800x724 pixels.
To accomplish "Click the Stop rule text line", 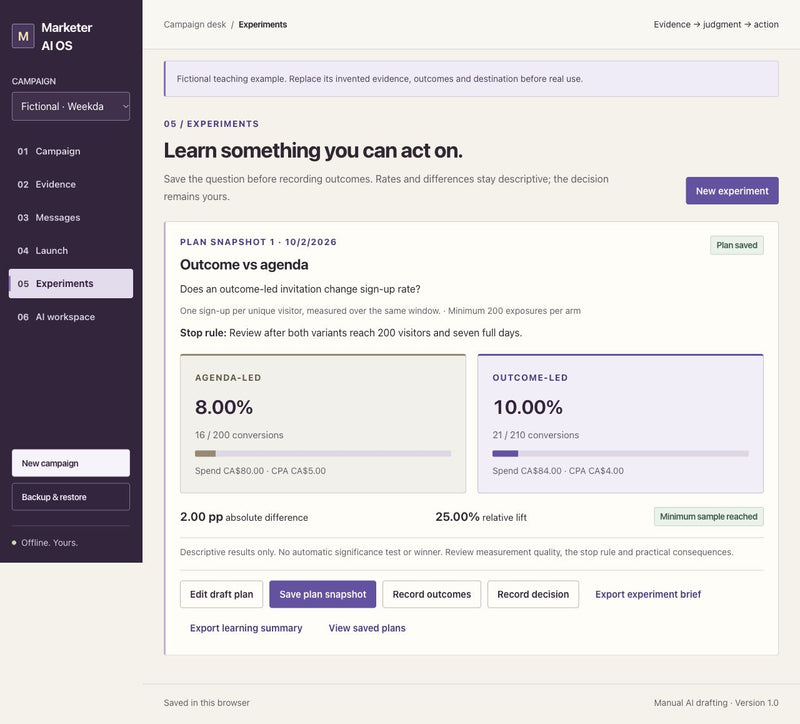I will pos(351,333).
